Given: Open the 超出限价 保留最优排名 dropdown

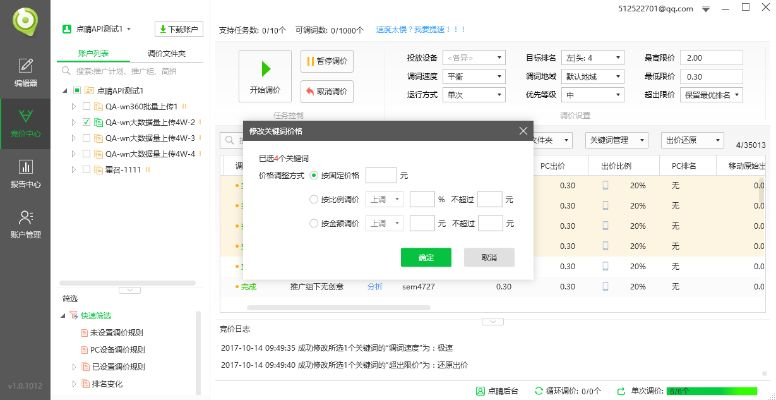Looking at the screenshot, I should pos(711,95).
